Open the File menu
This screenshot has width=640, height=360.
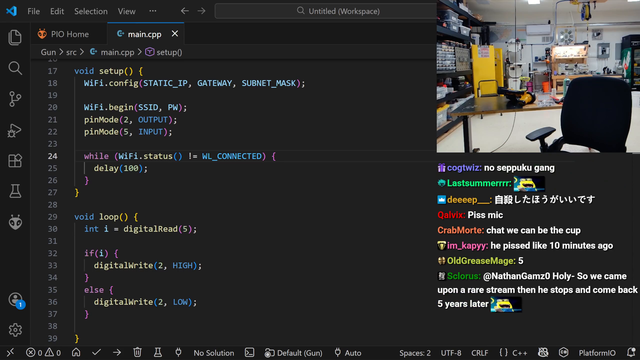click(x=33, y=11)
